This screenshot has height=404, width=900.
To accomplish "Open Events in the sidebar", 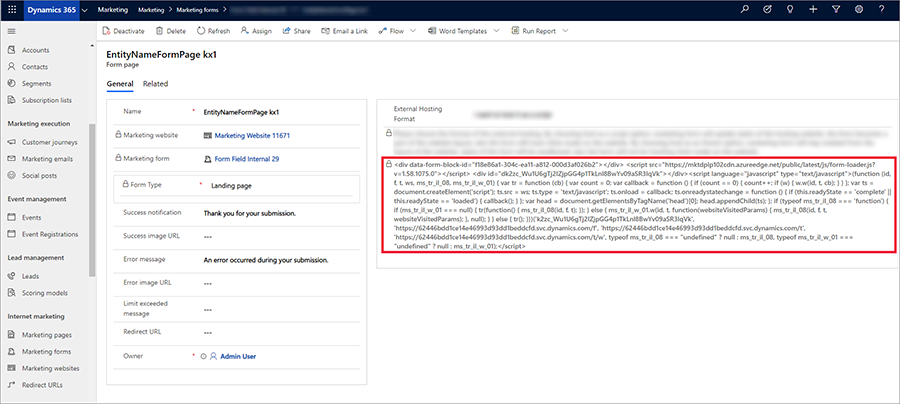I will [31, 217].
